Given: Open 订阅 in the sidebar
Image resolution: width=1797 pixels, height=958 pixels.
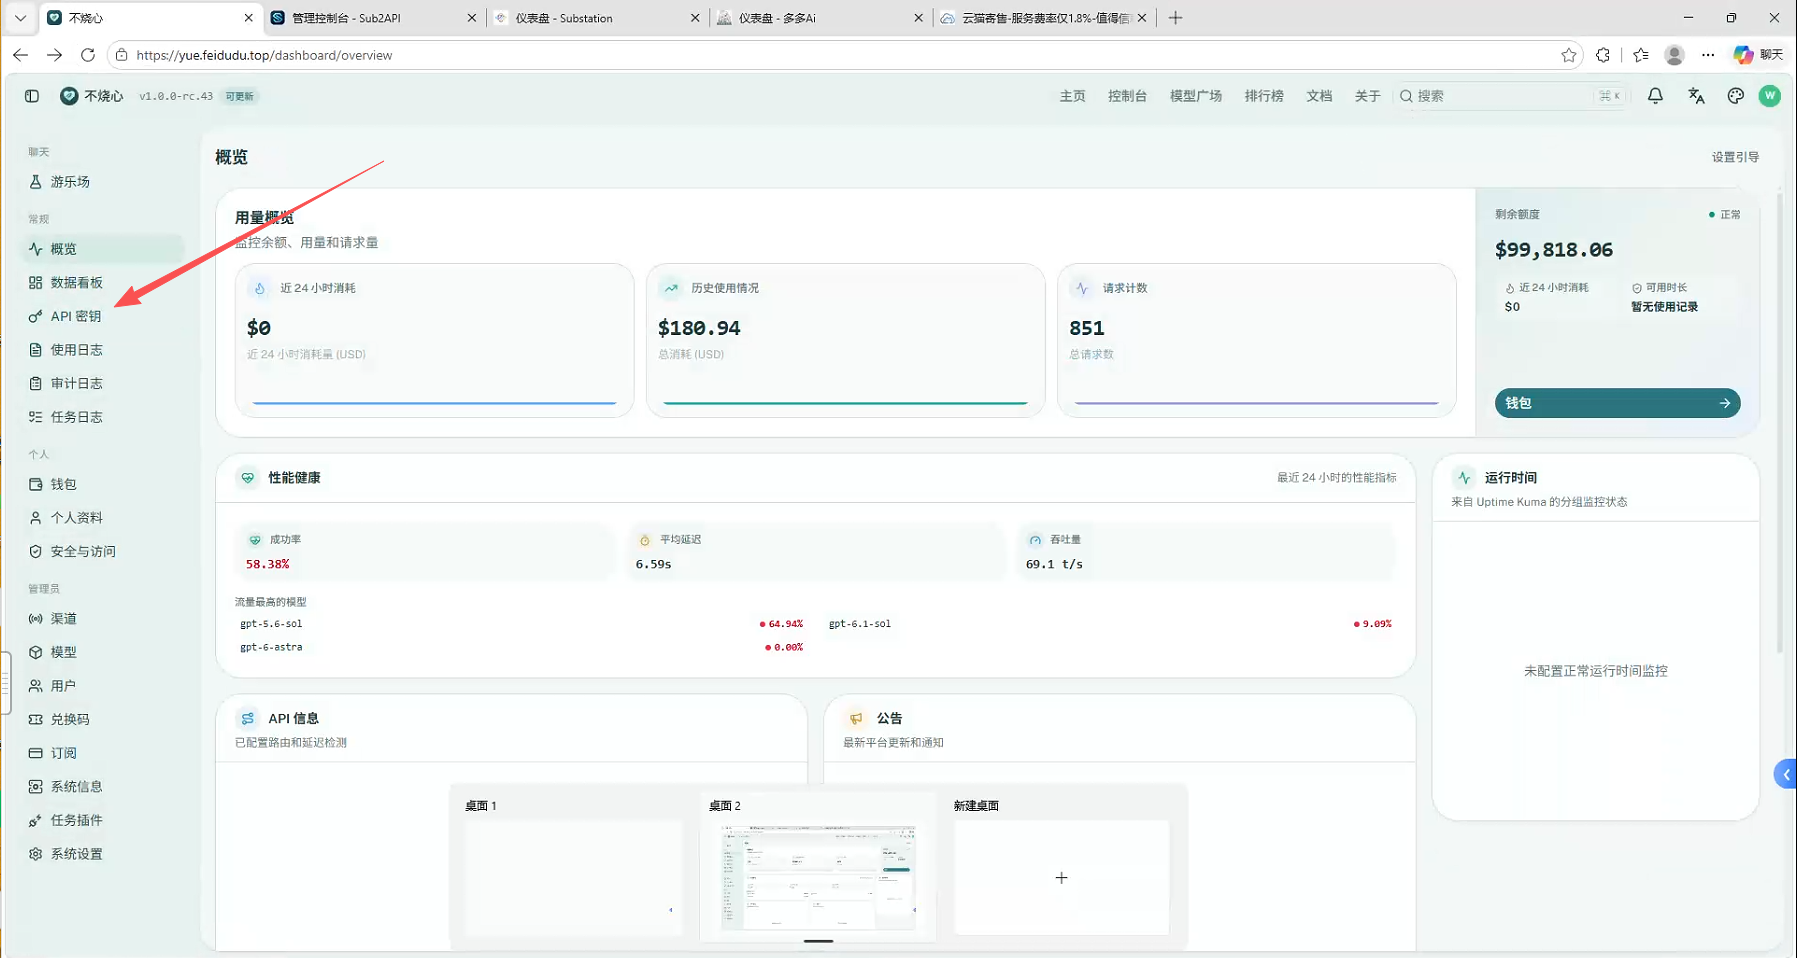Looking at the screenshot, I should (103, 753).
